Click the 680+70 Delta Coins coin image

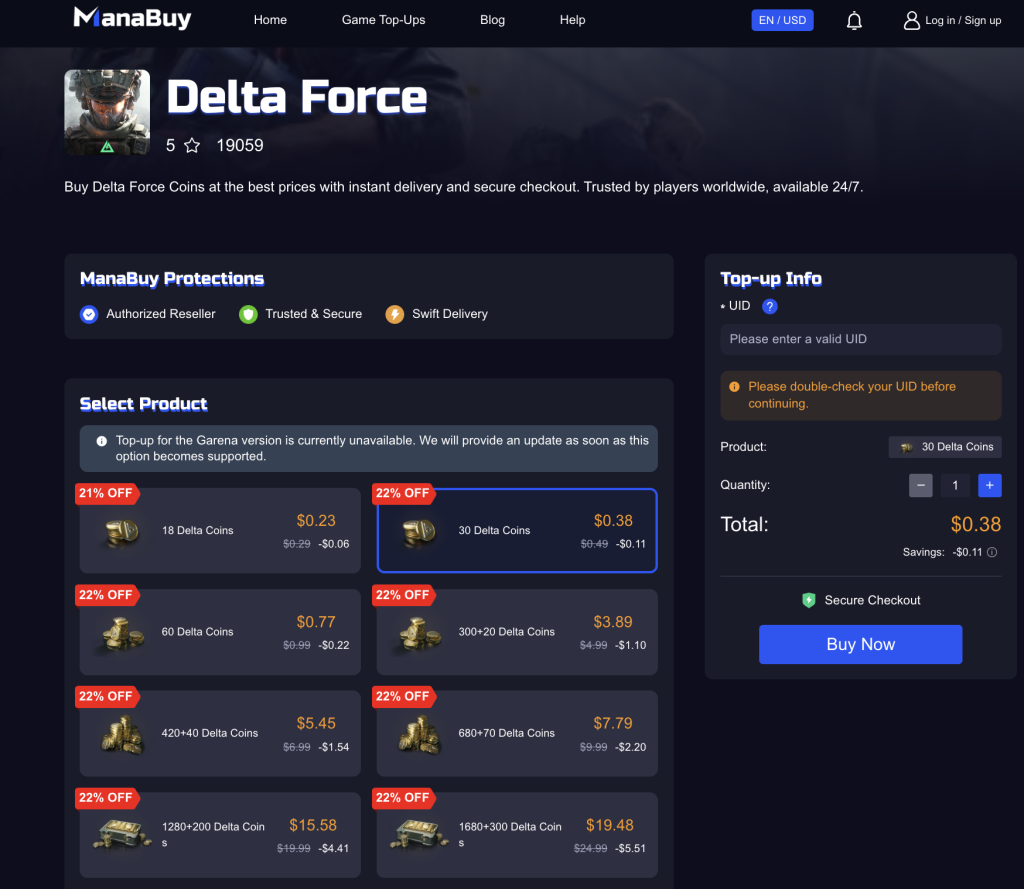point(419,734)
